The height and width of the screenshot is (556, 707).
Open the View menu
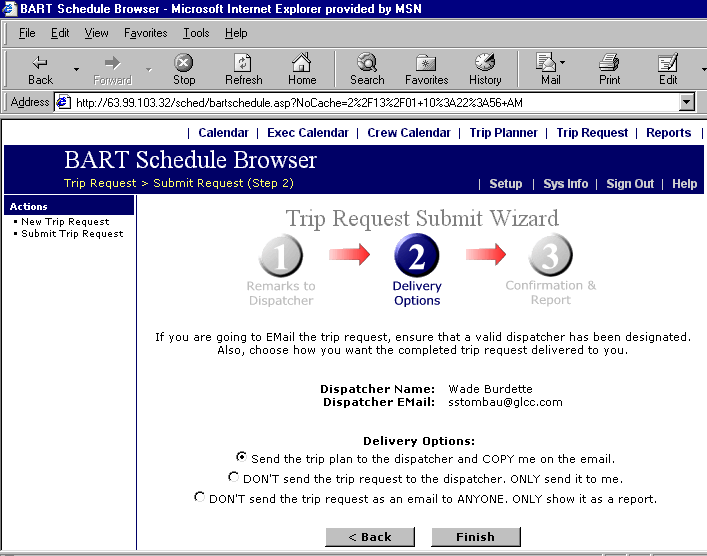click(96, 33)
